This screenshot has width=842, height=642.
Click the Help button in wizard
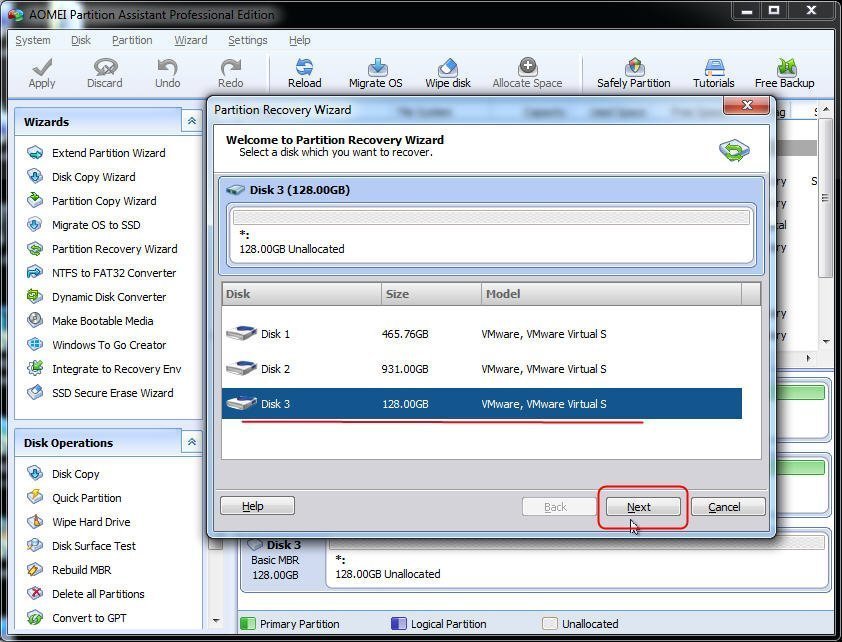[257, 506]
